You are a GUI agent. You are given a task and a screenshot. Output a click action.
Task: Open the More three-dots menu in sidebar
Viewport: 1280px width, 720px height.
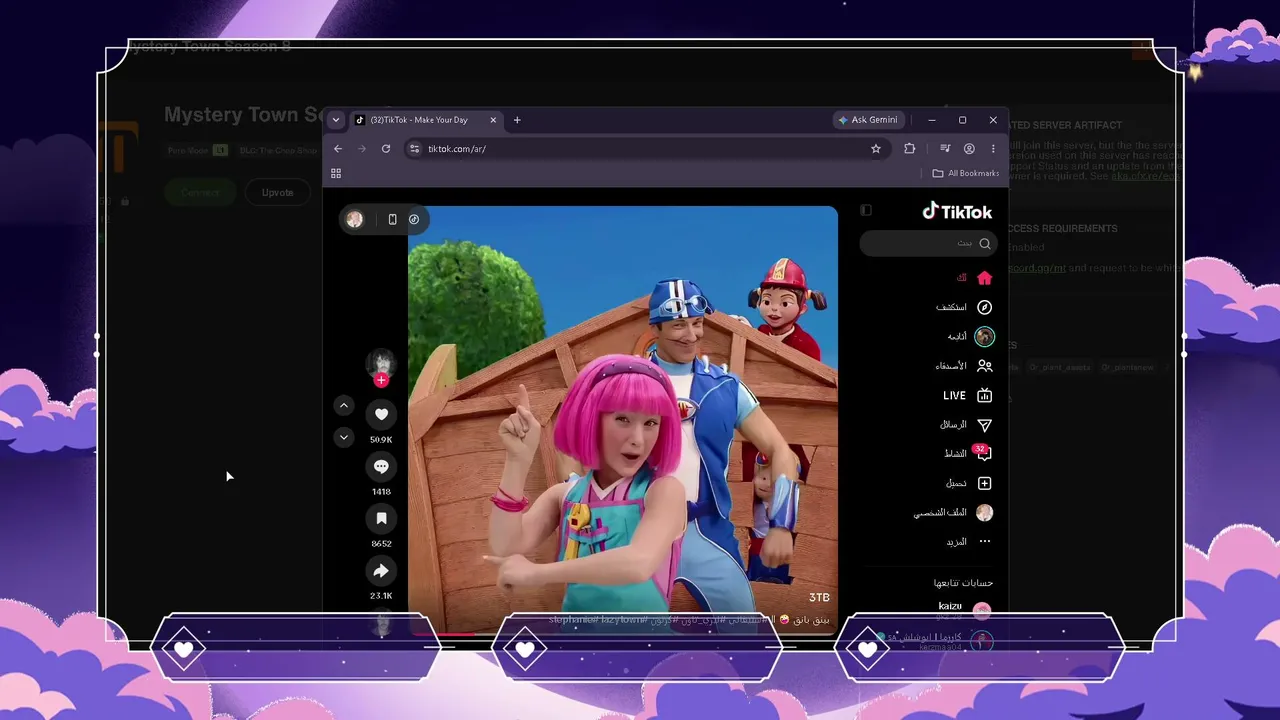[x=984, y=542]
